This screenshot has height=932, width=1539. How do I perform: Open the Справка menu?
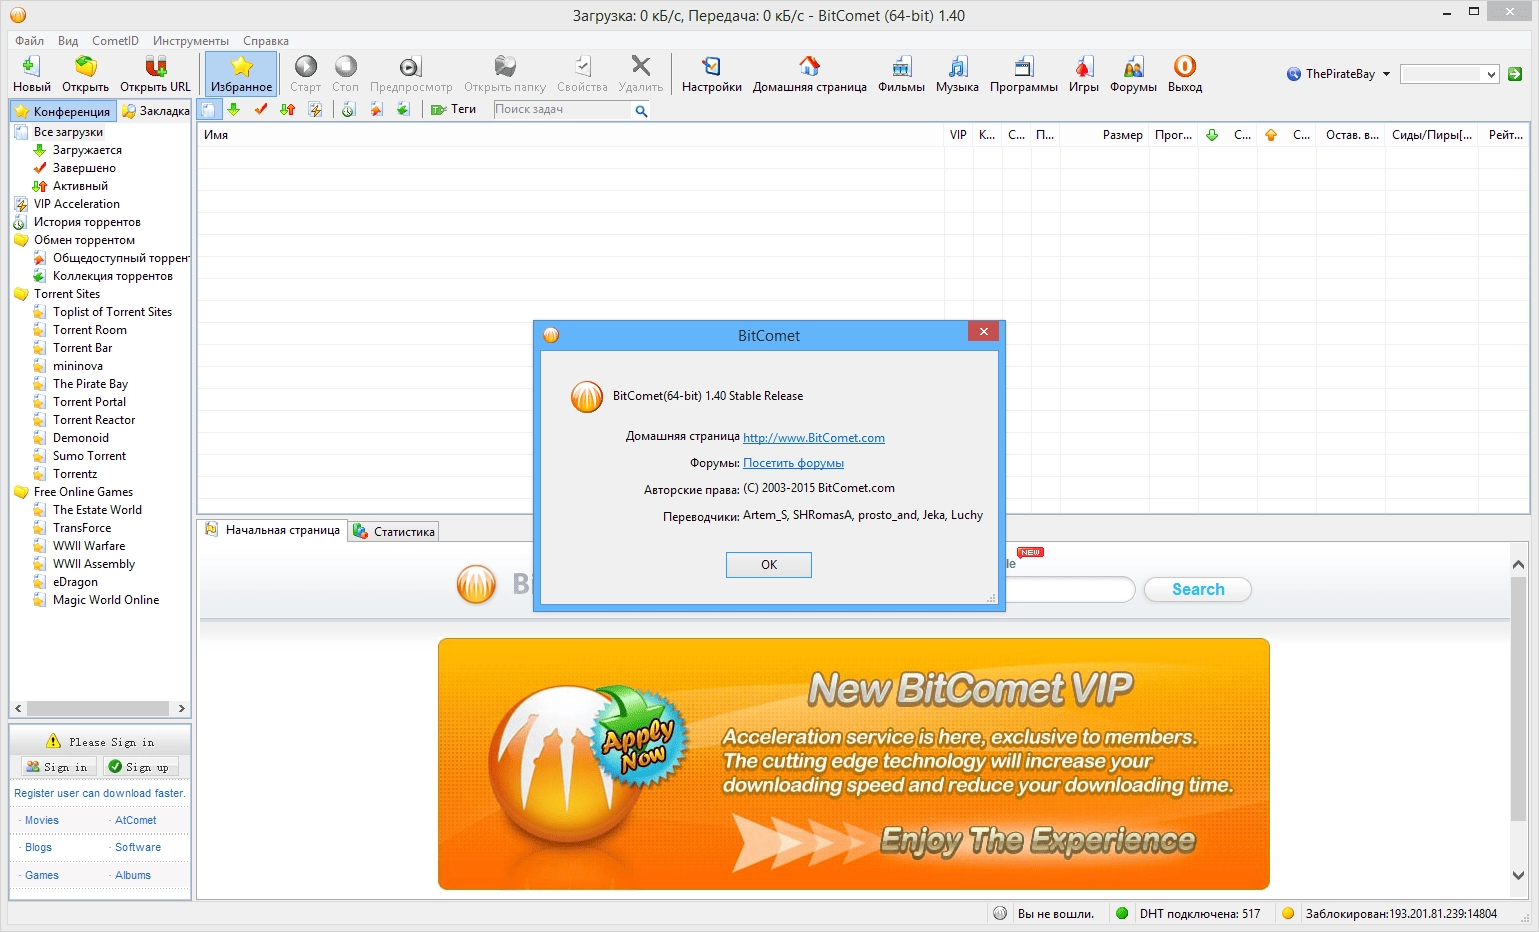[266, 41]
